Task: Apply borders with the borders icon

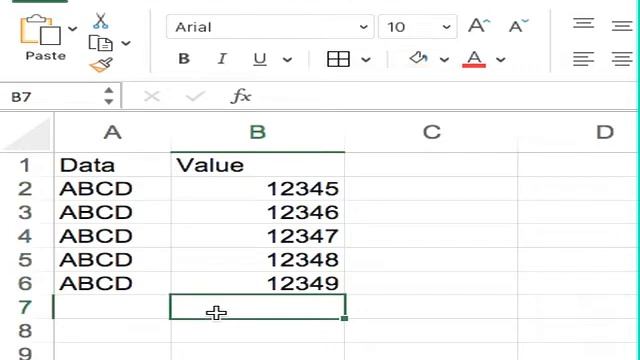Action: [x=338, y=59]
